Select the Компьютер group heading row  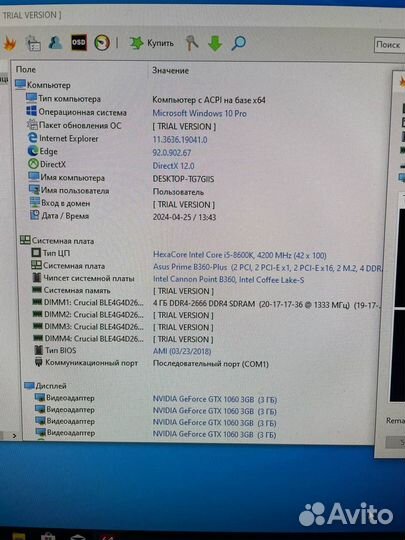click(x=43, y=85)
